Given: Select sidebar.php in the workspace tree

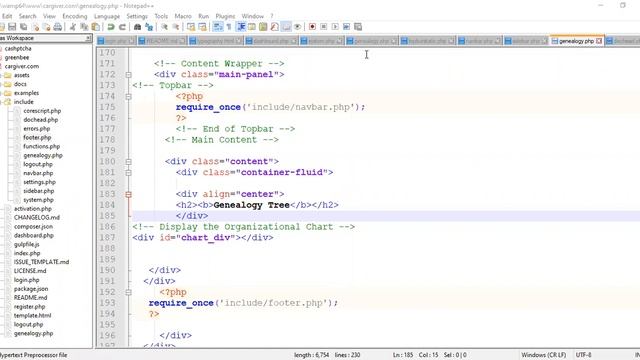Looking at the screenshot, I should pos(38,191).
